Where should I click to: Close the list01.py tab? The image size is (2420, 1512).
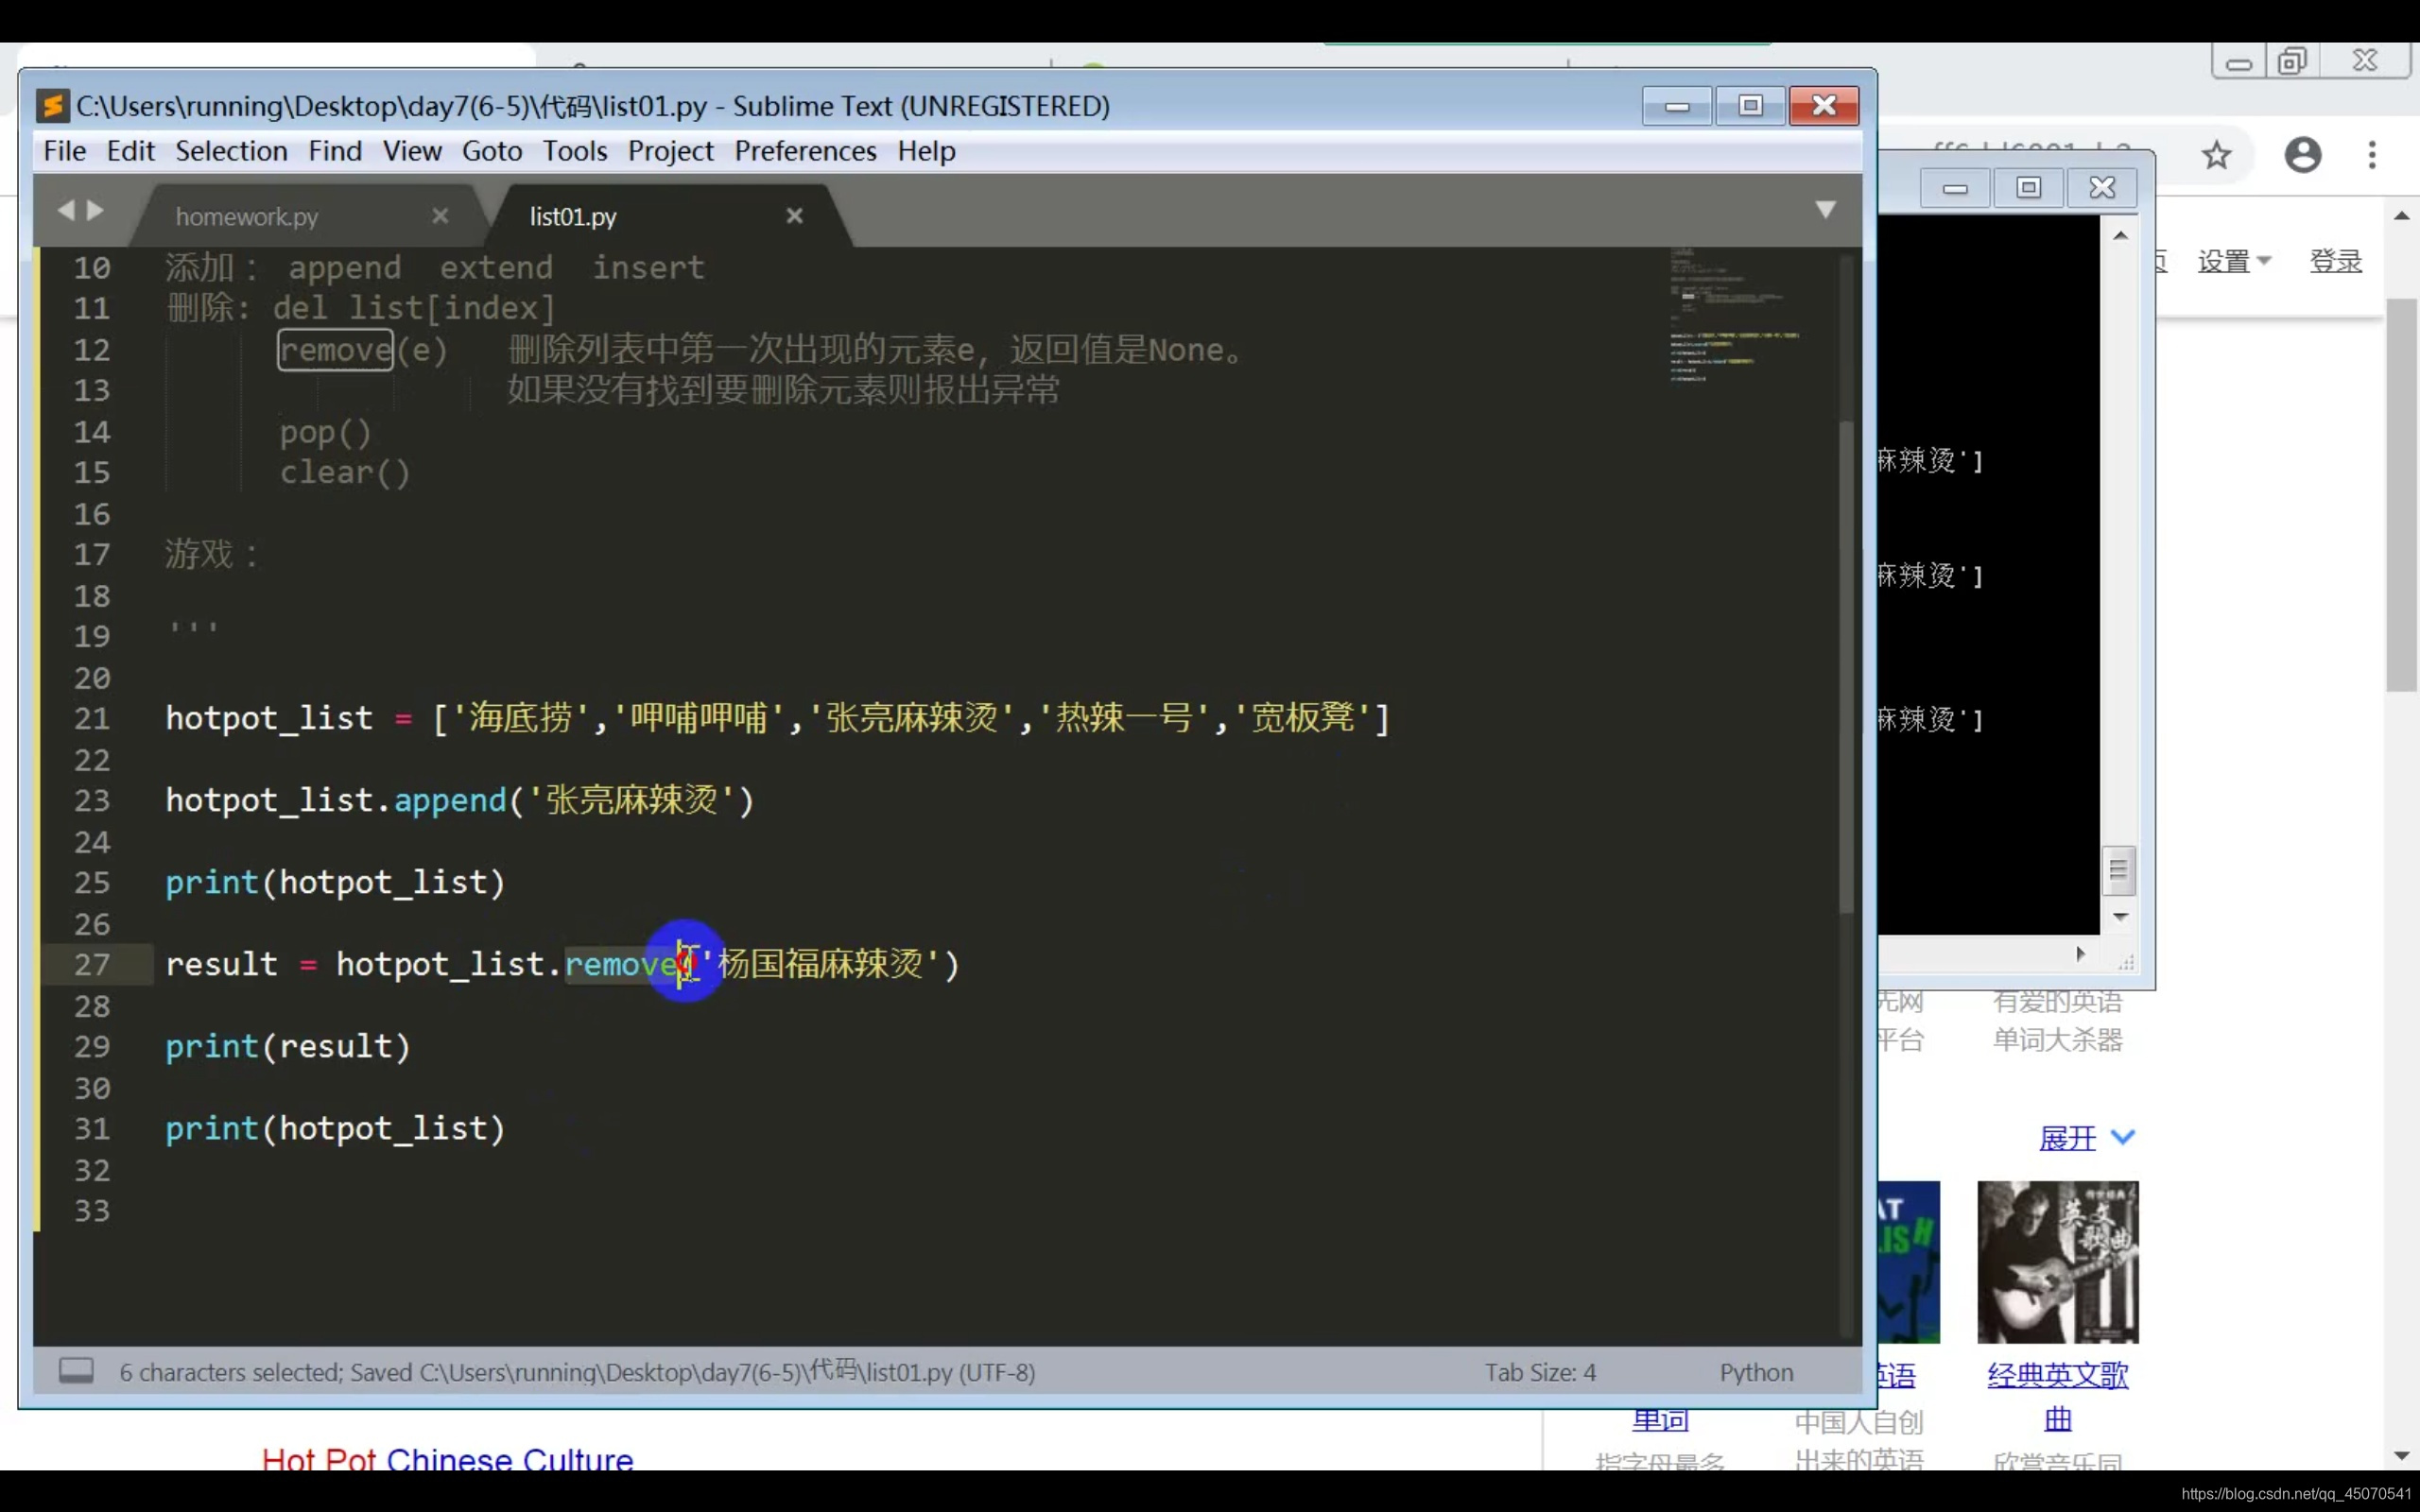coord(794,216)
